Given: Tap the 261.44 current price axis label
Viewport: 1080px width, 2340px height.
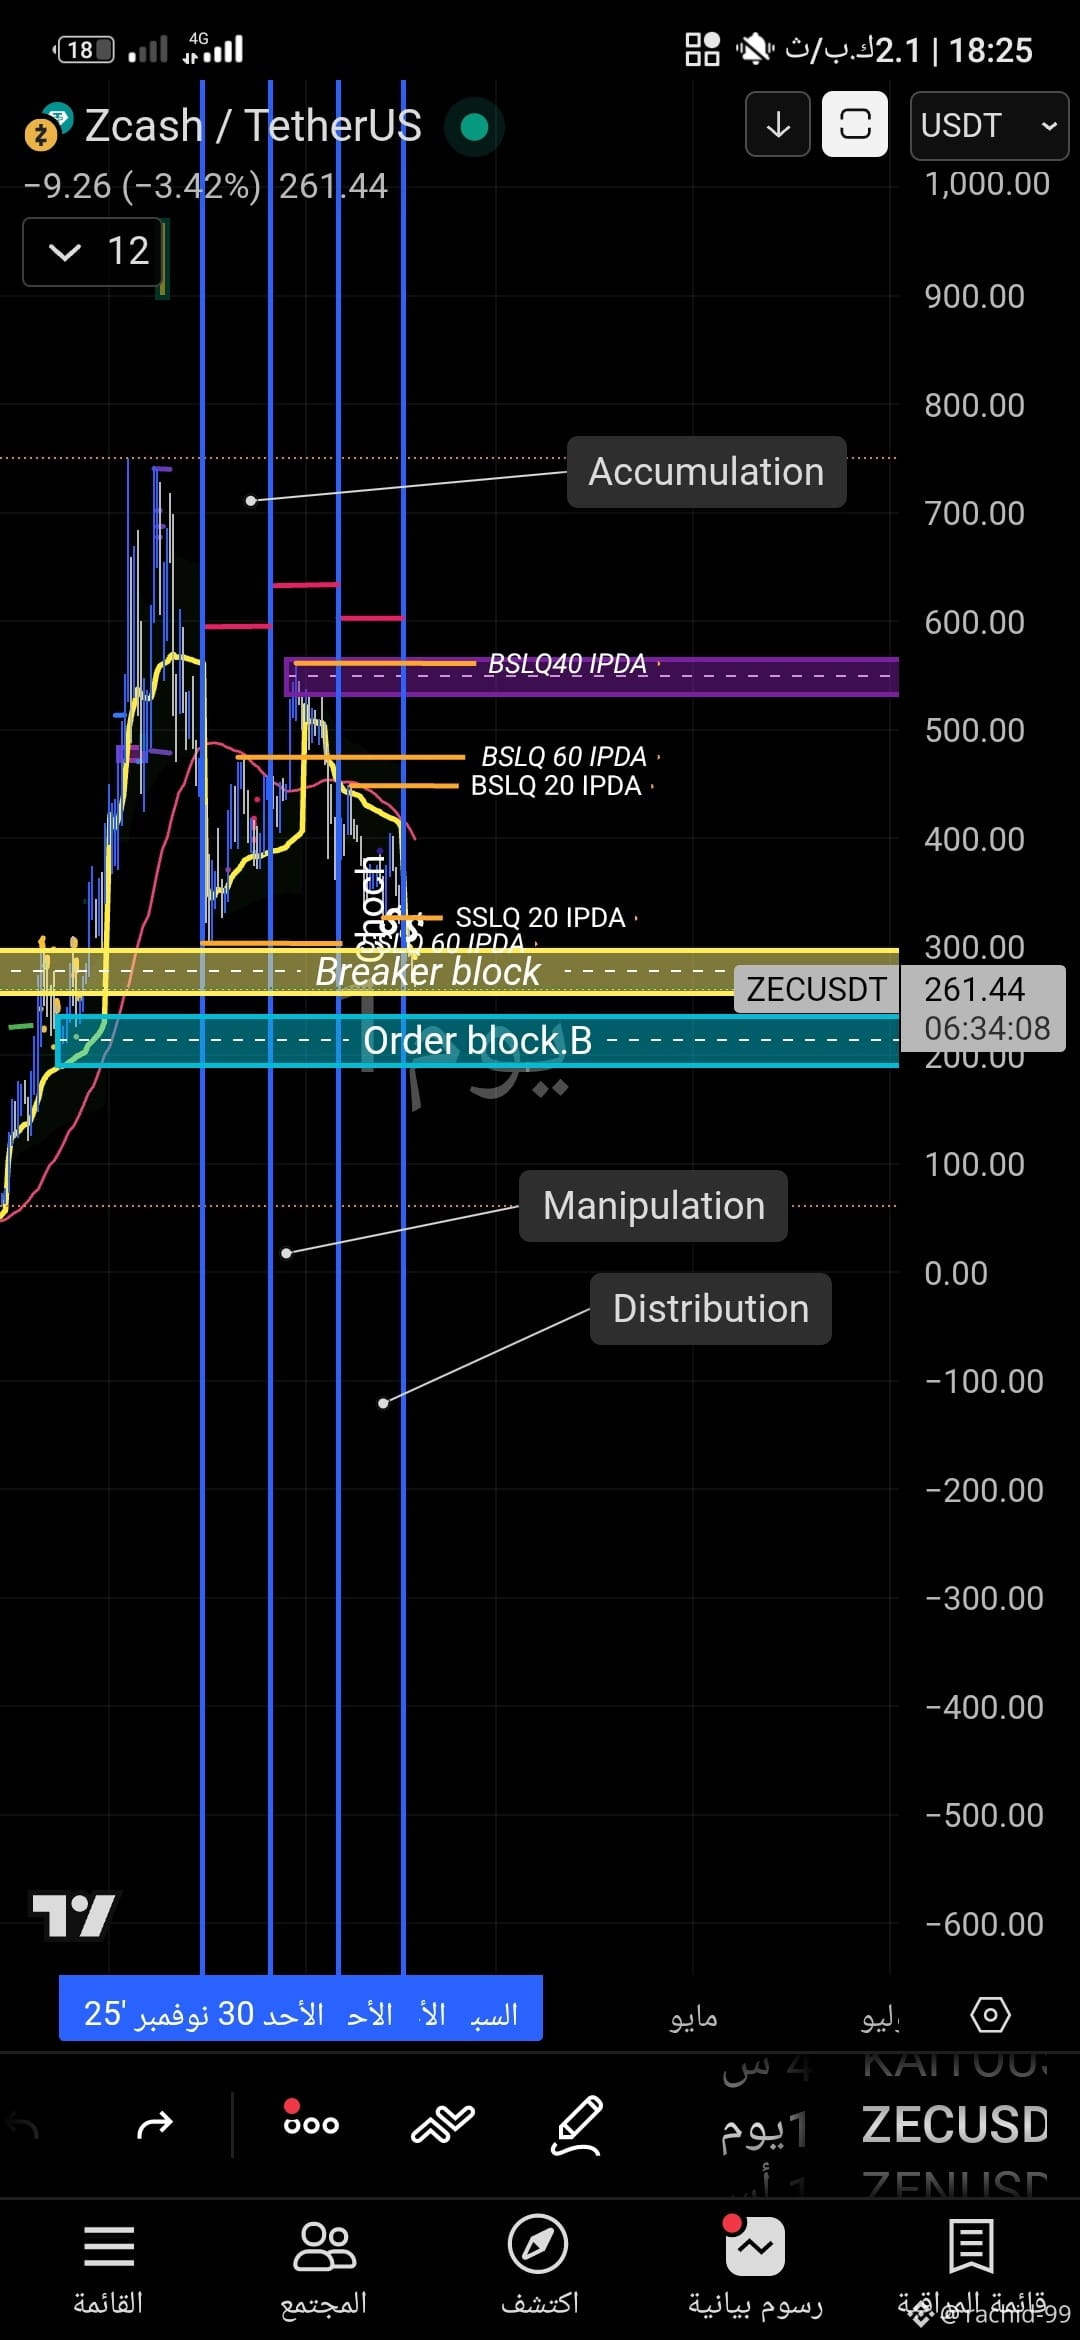Looking at the screenshot, I should tap(974, 989).
